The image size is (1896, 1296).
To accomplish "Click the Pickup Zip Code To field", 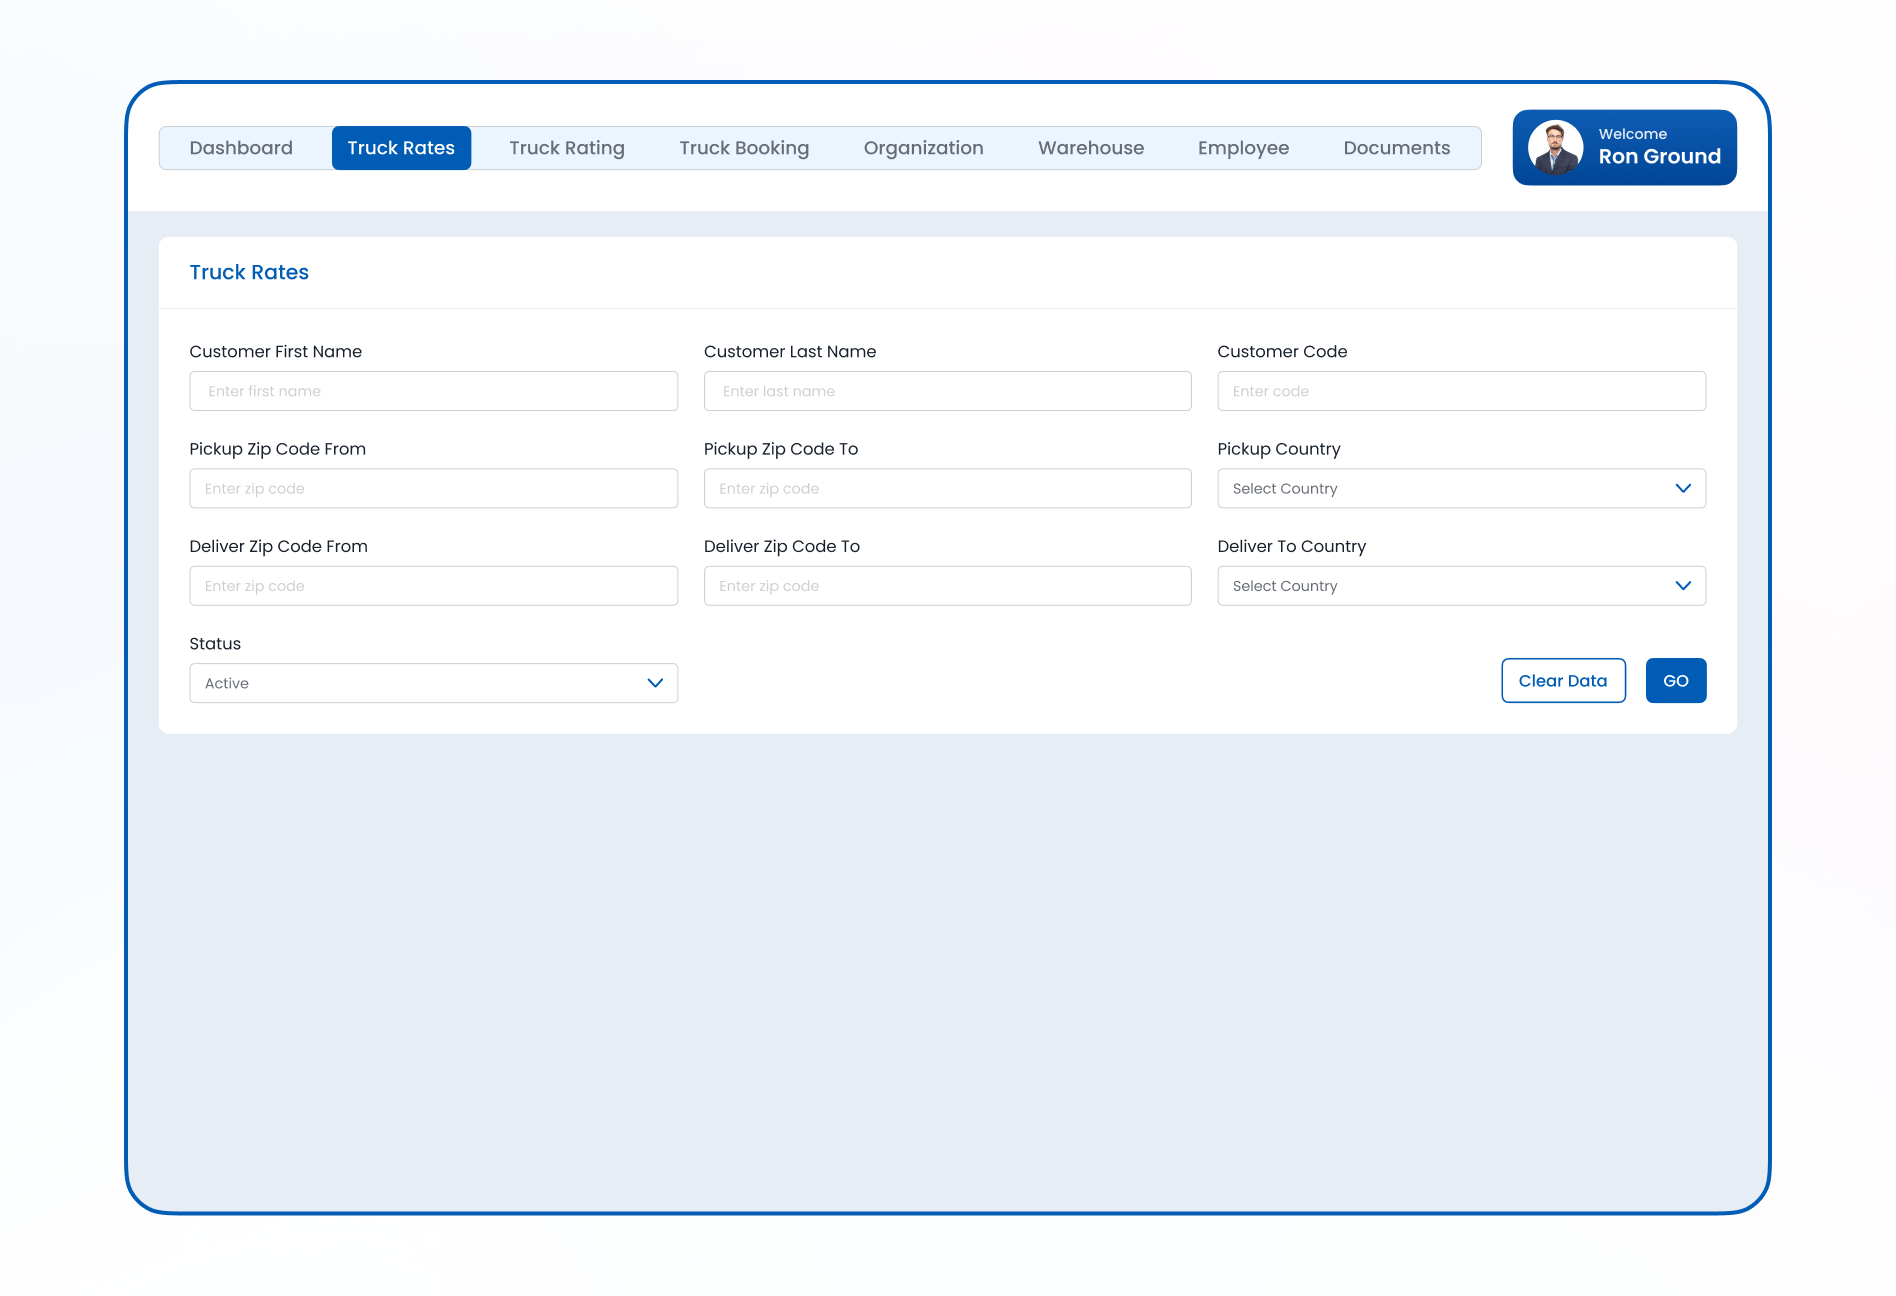I will click(x=947, y=488).
